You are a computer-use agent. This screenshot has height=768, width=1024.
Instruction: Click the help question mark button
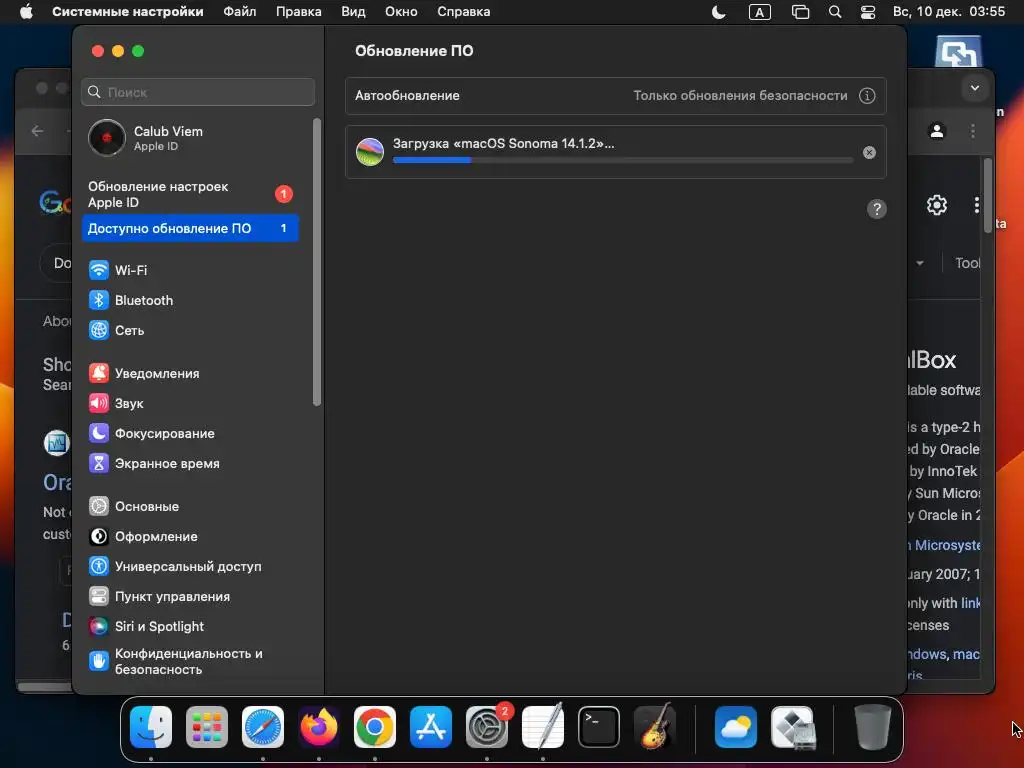click(876, 209)
